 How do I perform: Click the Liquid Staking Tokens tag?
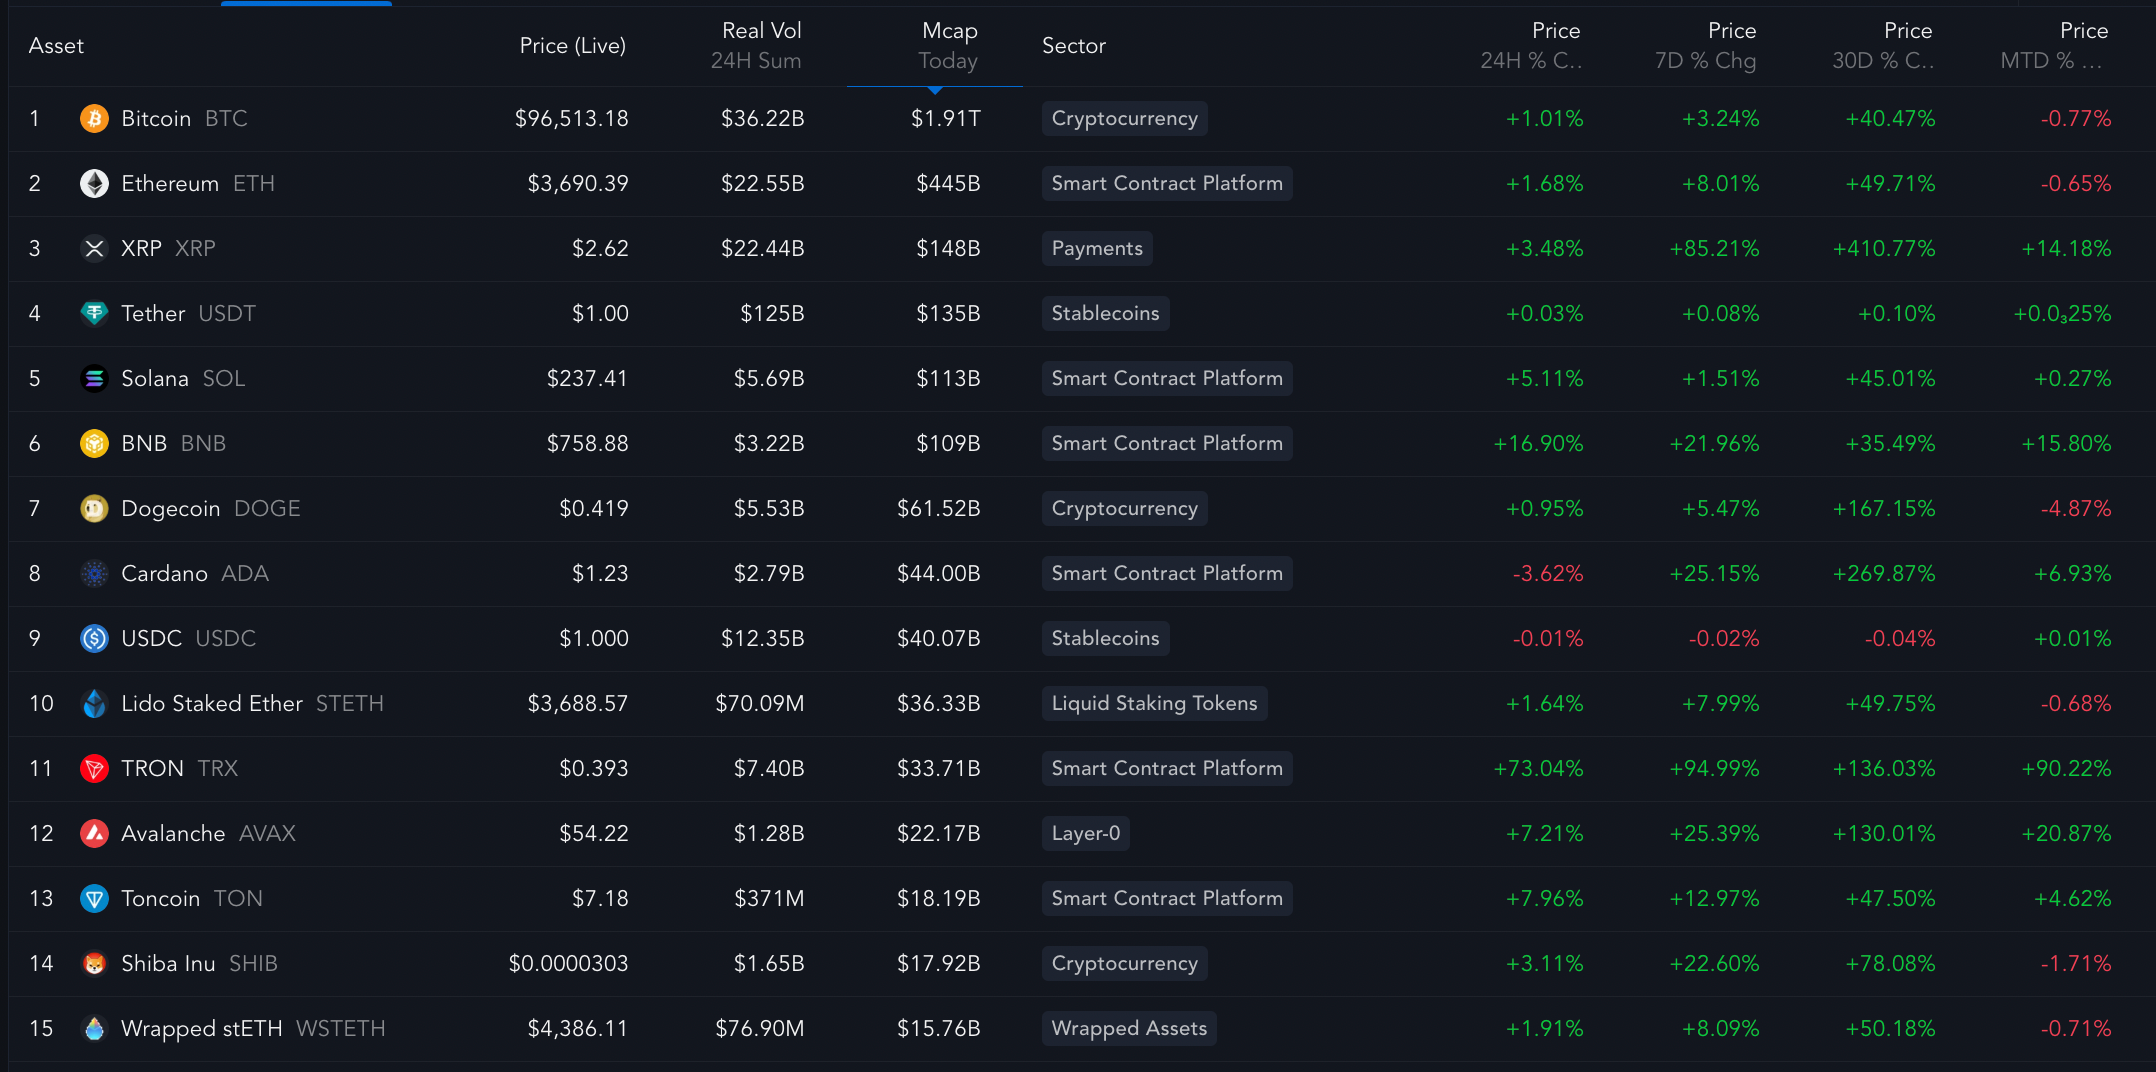(1155, 704)
